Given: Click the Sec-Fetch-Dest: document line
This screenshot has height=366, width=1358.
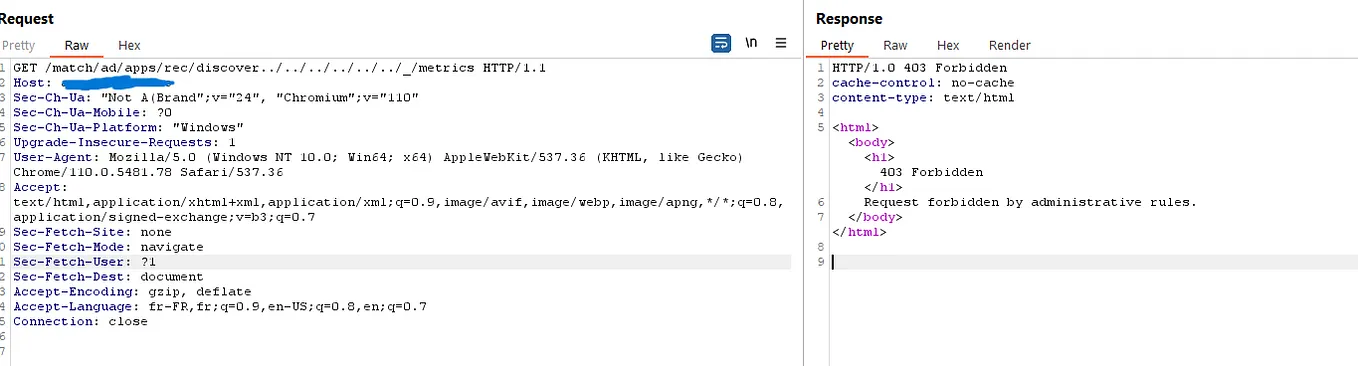Looking at the screenshot, I should tap(108, 277).
